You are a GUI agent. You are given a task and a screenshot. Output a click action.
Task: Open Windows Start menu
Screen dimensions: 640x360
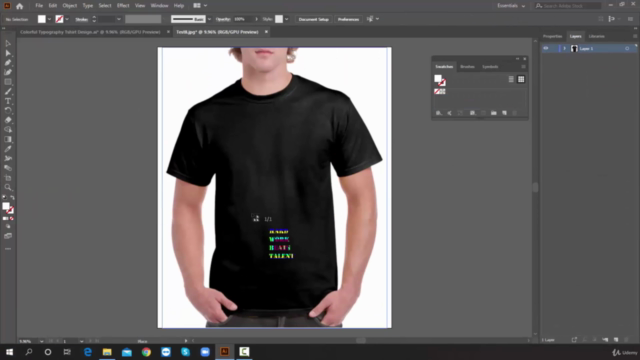9,352
